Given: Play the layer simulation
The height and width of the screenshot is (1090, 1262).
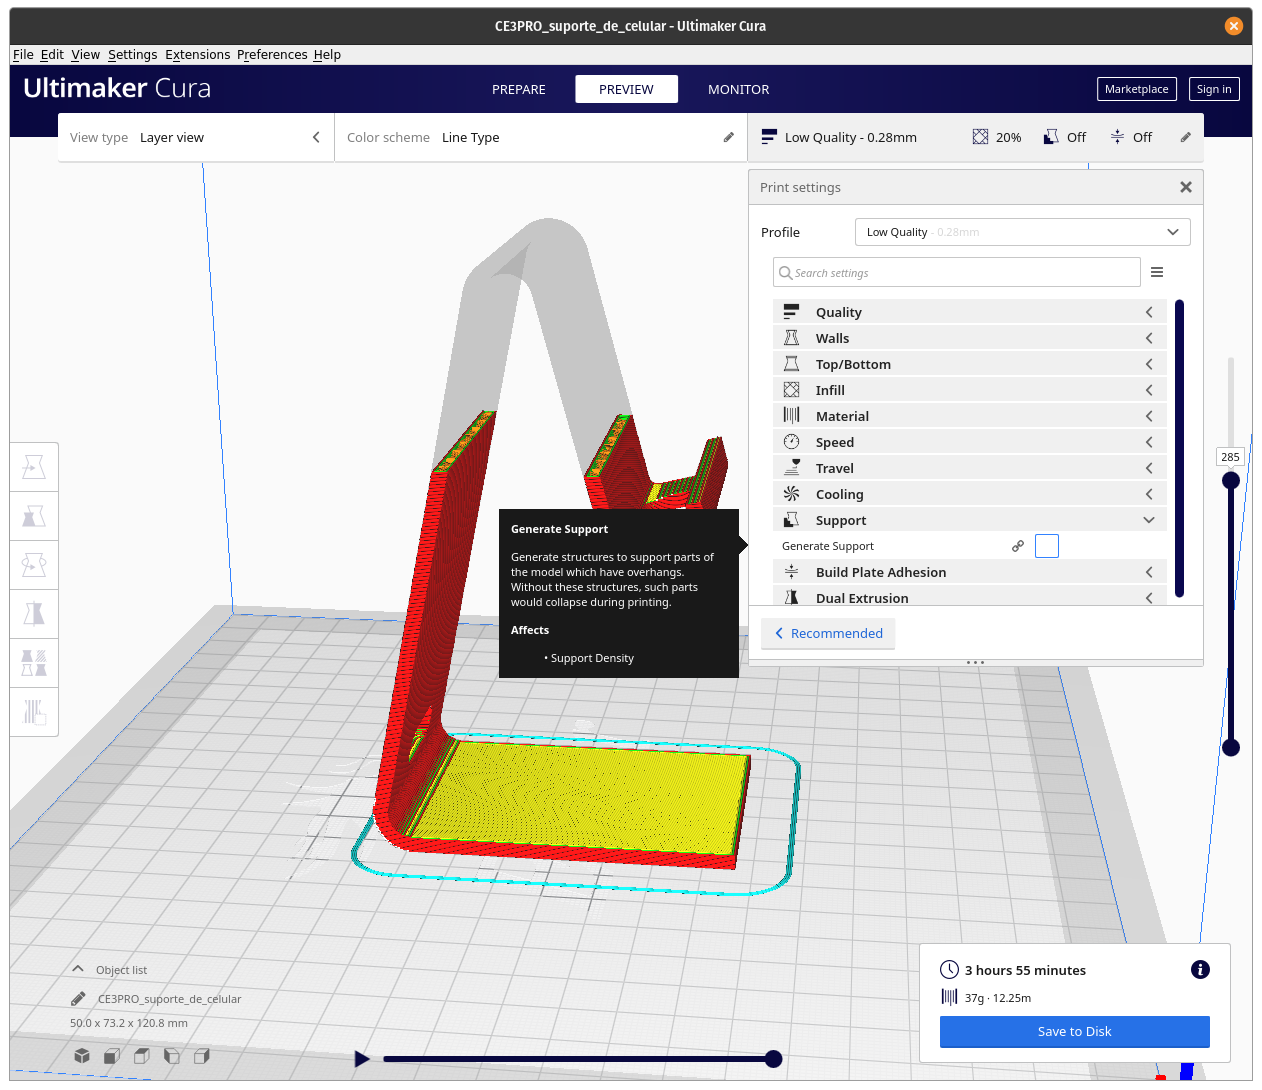Looking at the screenshot, I should coord(362,1059).
